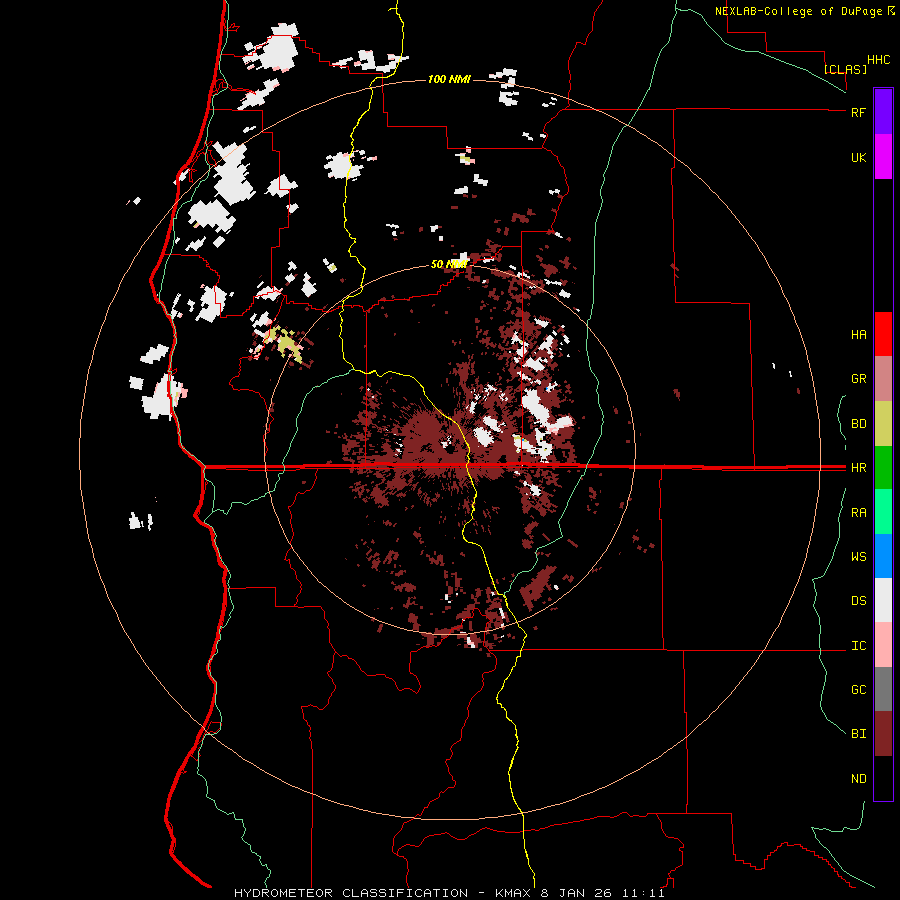The image size is (900, 900).
Task: Click the BD yellow legend color block
Action: point(883,424)
